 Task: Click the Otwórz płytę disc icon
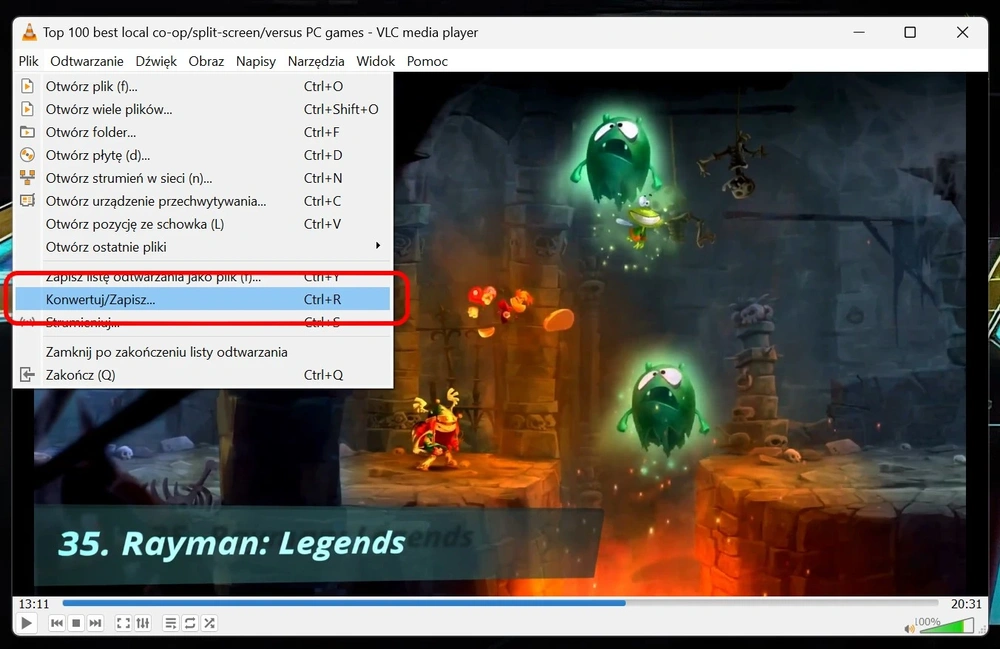27,155
